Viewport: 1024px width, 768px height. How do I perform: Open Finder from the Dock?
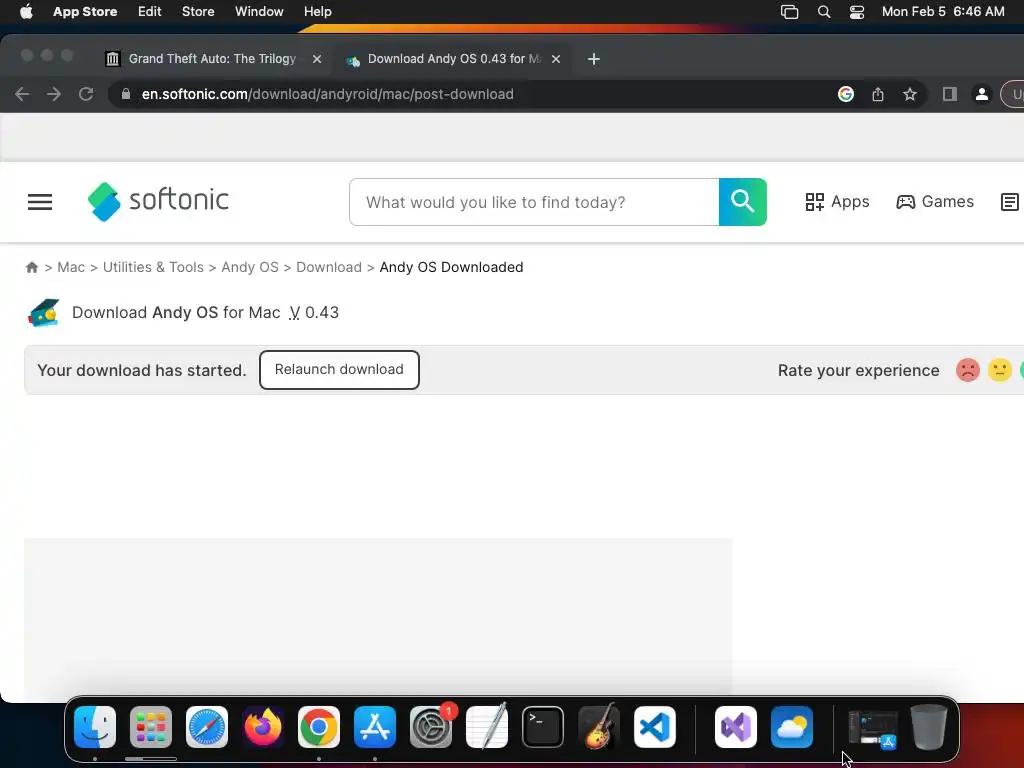95,727
